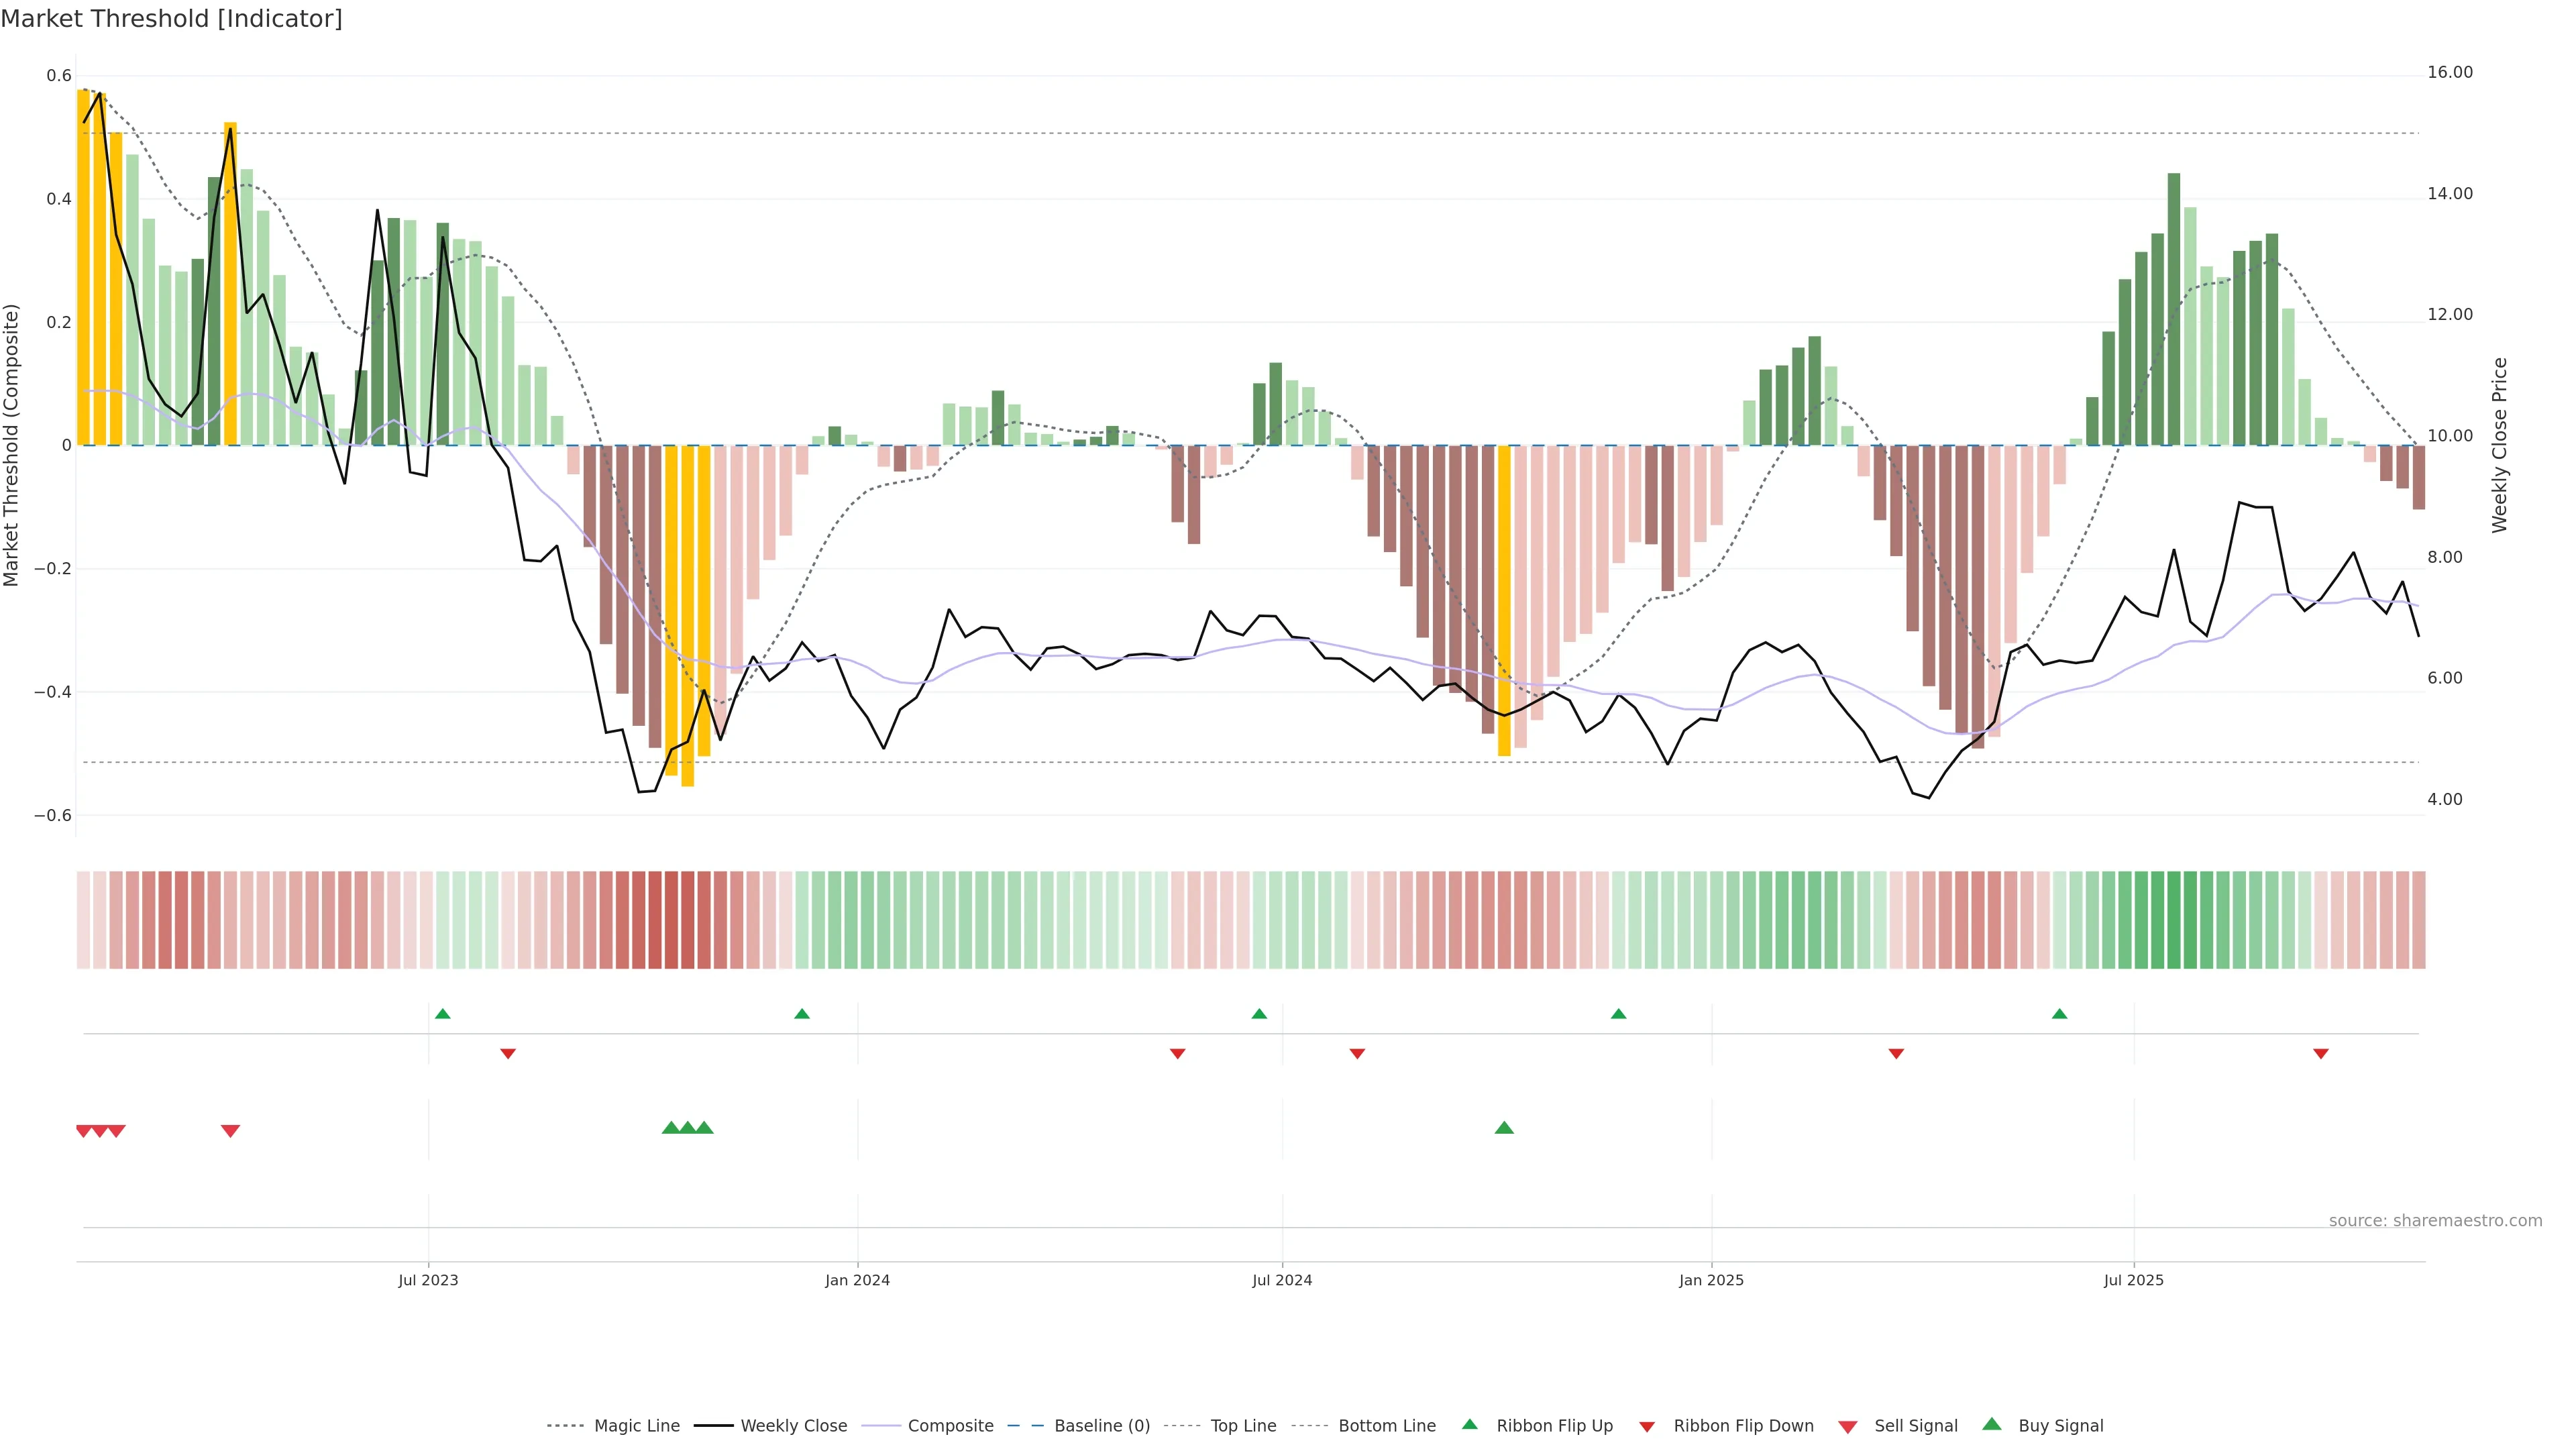Screen dimensions: 2576x1449
Task: Click Ribbon Flip Up legend triangle icon
Action: [x=1469, y=1424]
